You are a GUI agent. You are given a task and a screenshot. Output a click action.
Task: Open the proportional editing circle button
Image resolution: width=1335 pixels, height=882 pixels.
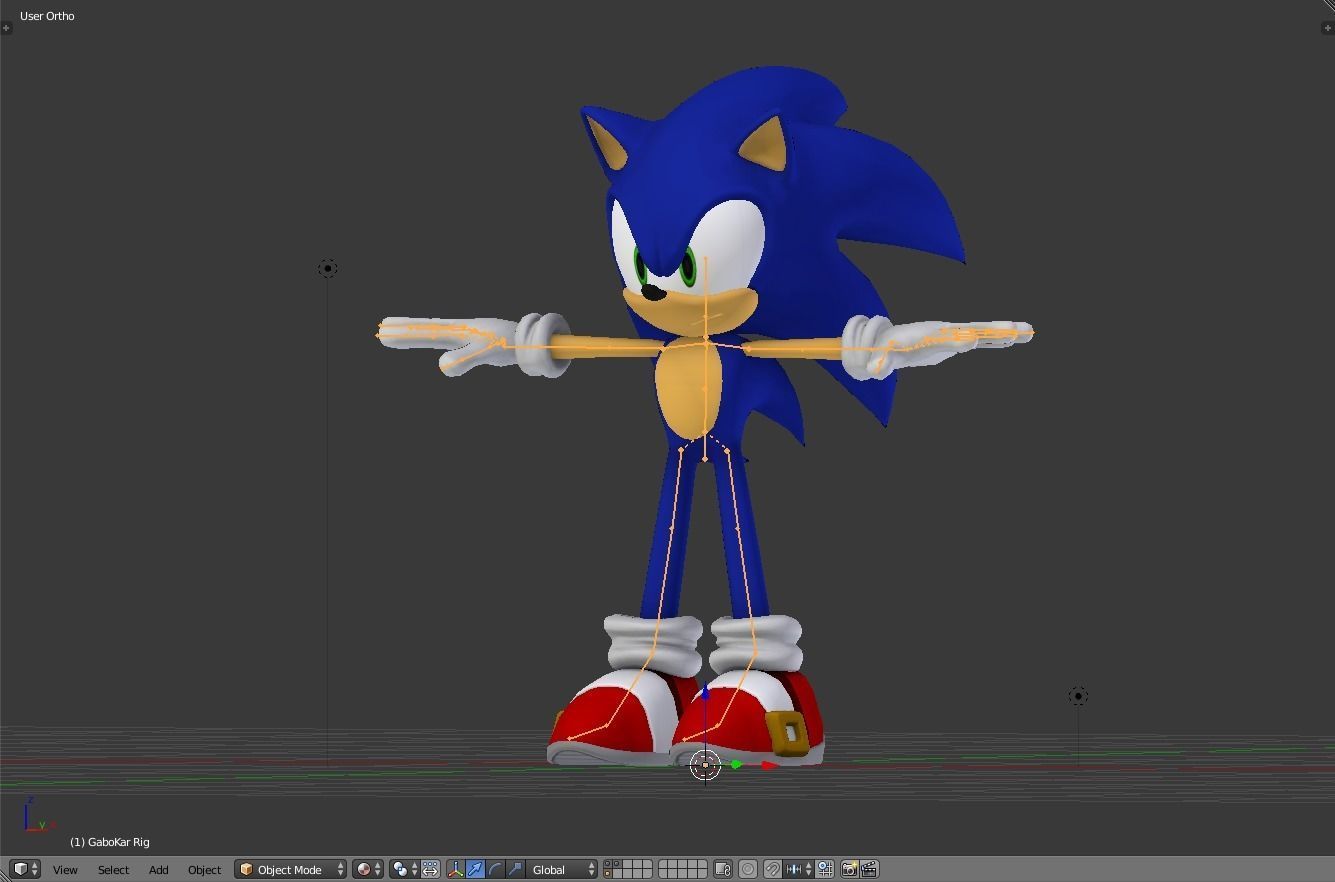pyautogui.click(x=748, y=869)
